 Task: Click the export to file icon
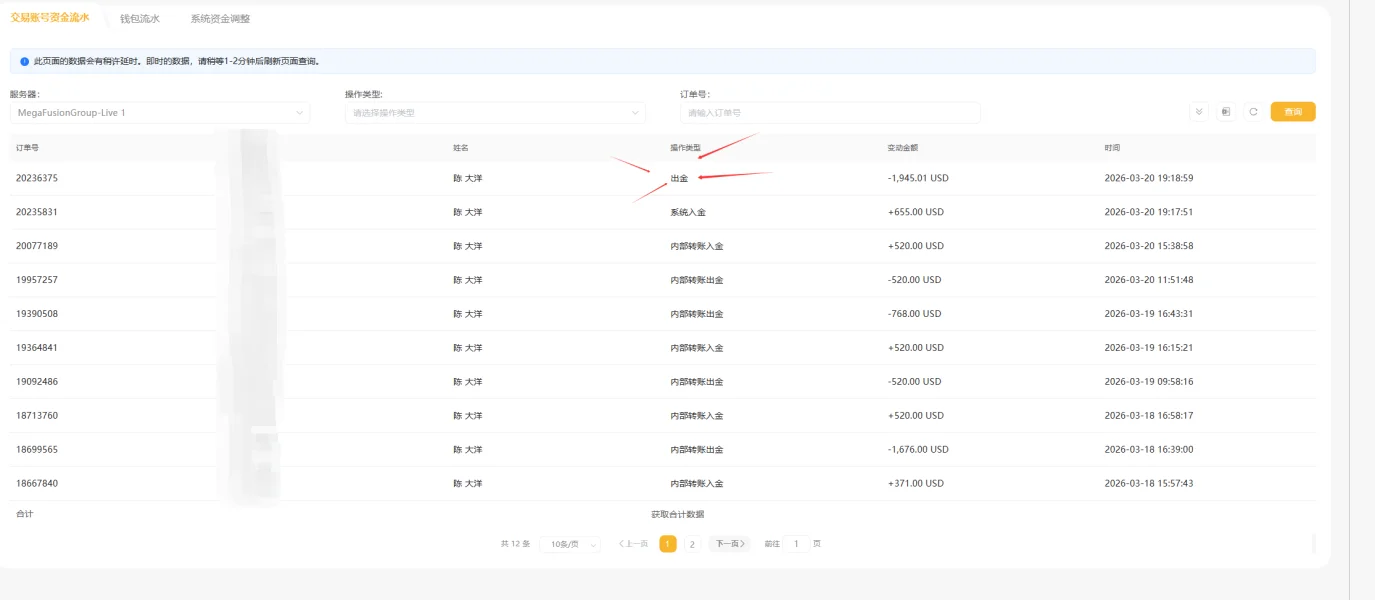click(x=1226, y=112)
